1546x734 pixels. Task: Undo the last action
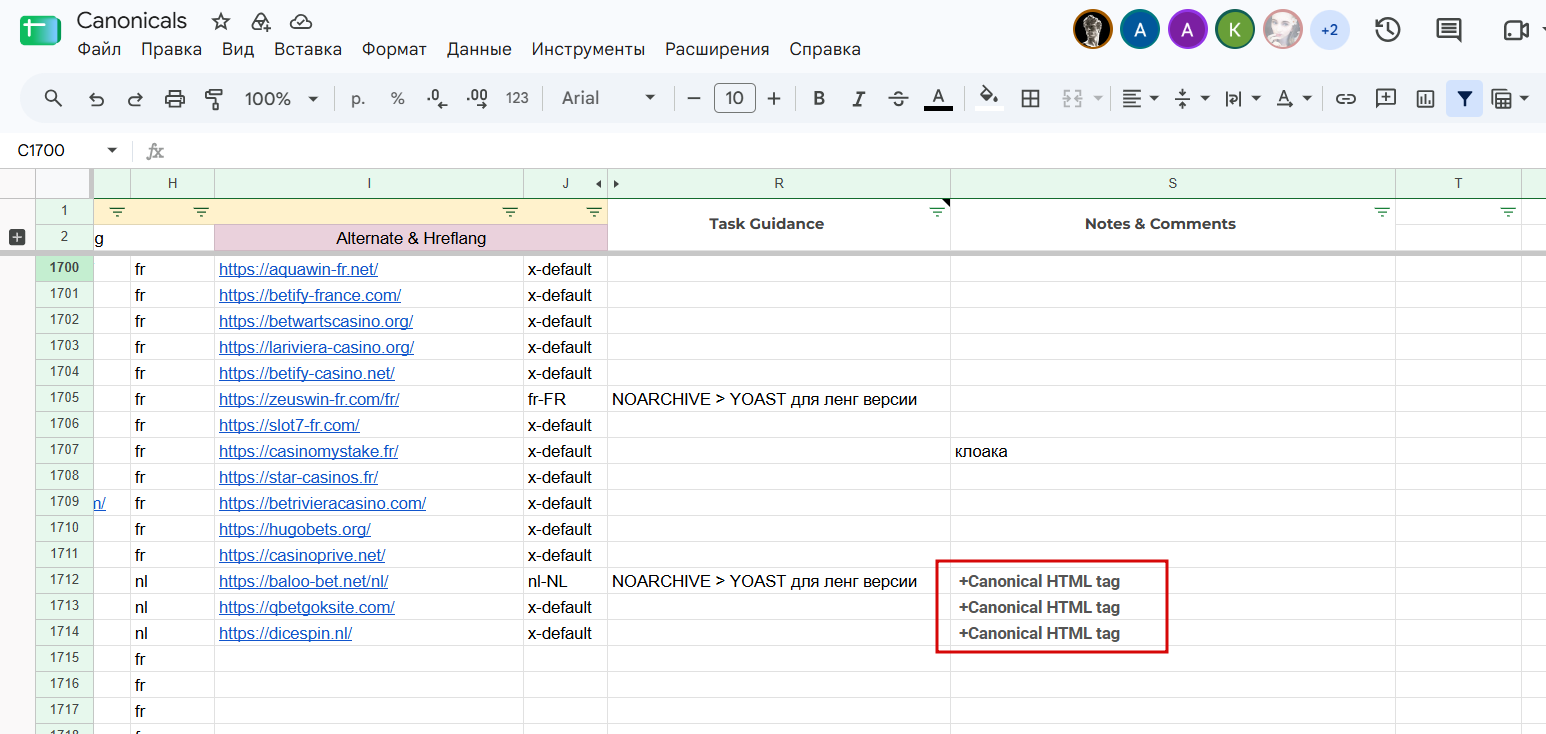[96, 98]
